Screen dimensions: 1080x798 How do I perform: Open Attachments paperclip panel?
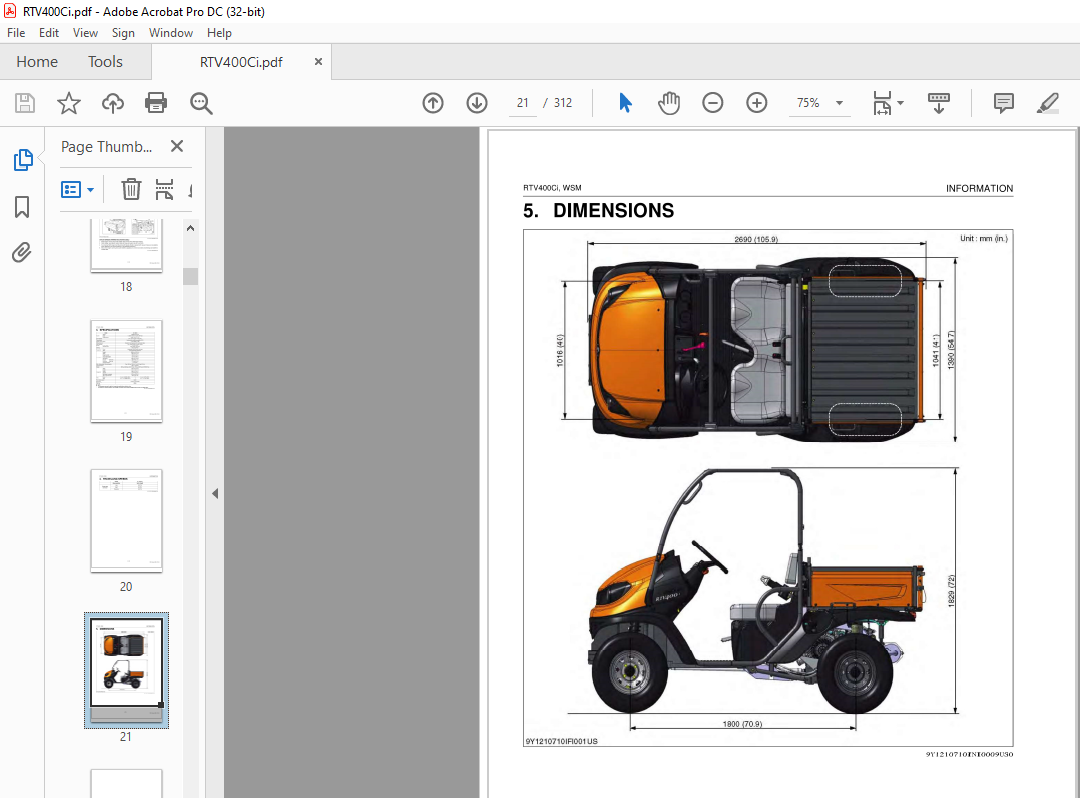click(22, 253)
